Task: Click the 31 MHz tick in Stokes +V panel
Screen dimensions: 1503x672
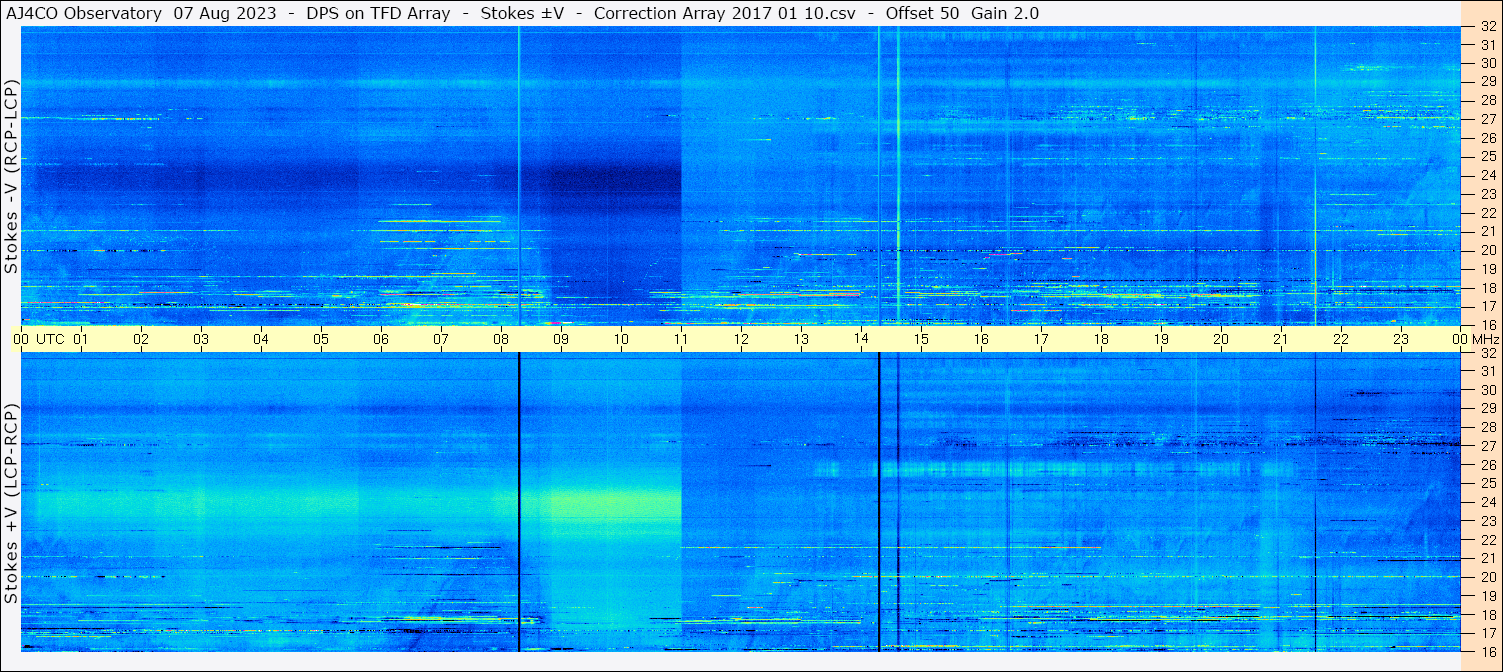Action: (1487, 371)
